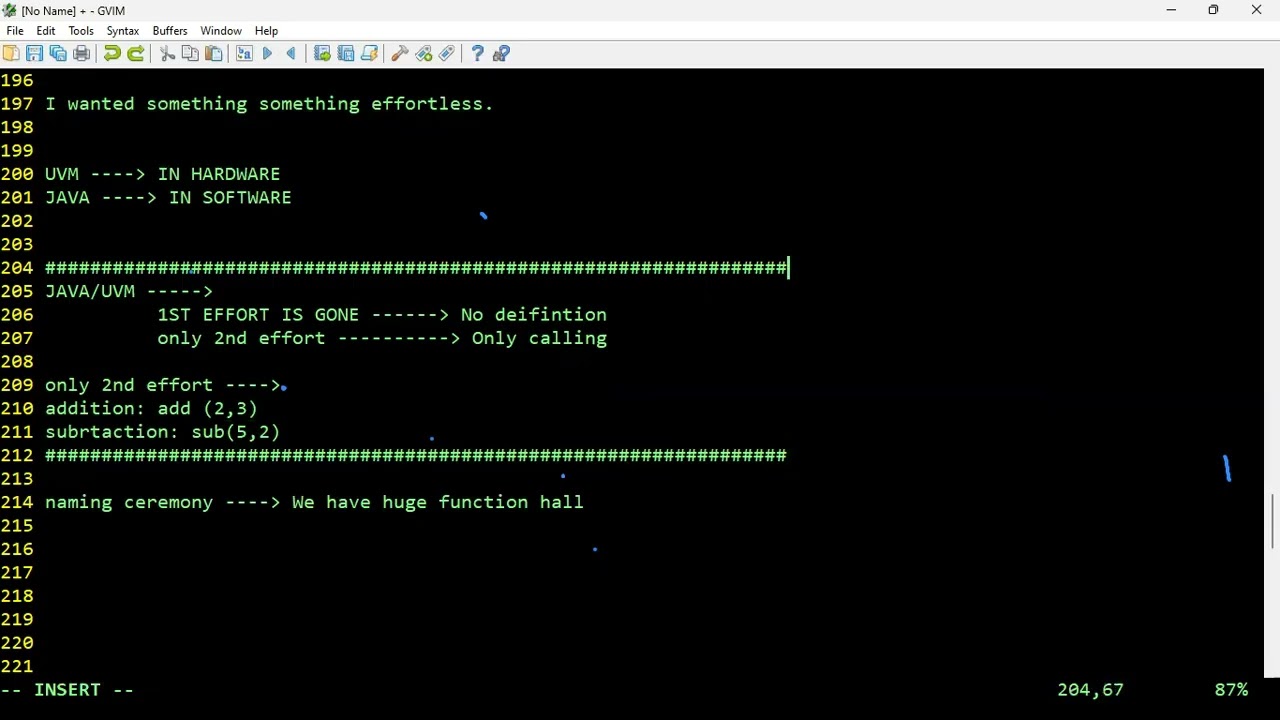The image size is (1280, 720).
Task: Click 'only 2nd effort ---->' on line 209
Action: [x=163, y=385]
